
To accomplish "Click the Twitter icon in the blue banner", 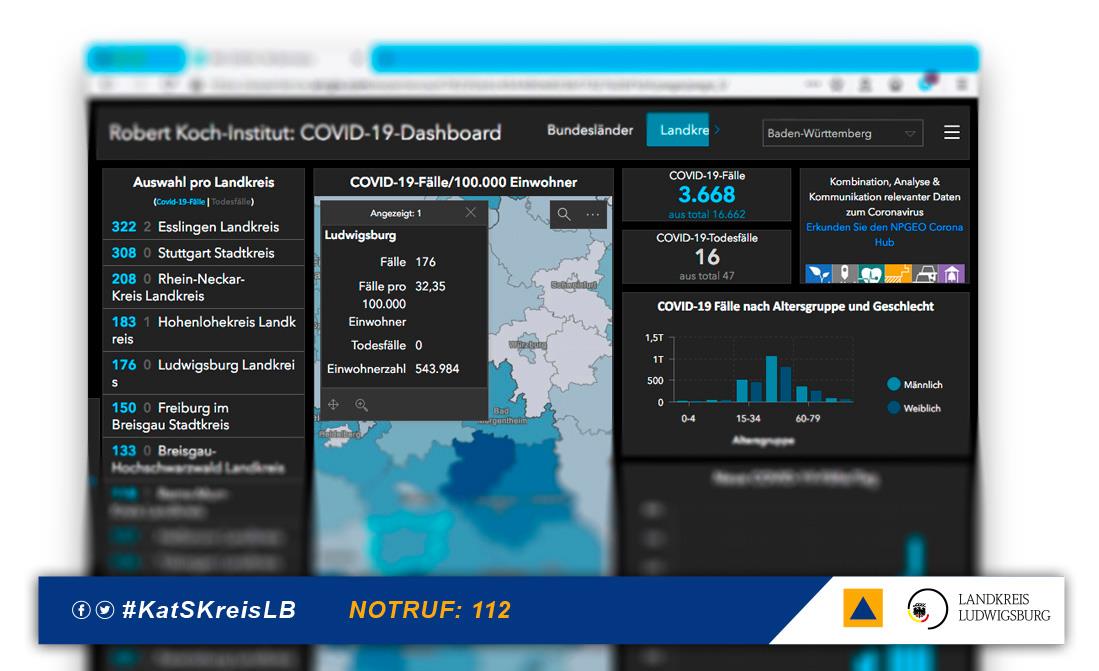I will click(x=105, y=610).
